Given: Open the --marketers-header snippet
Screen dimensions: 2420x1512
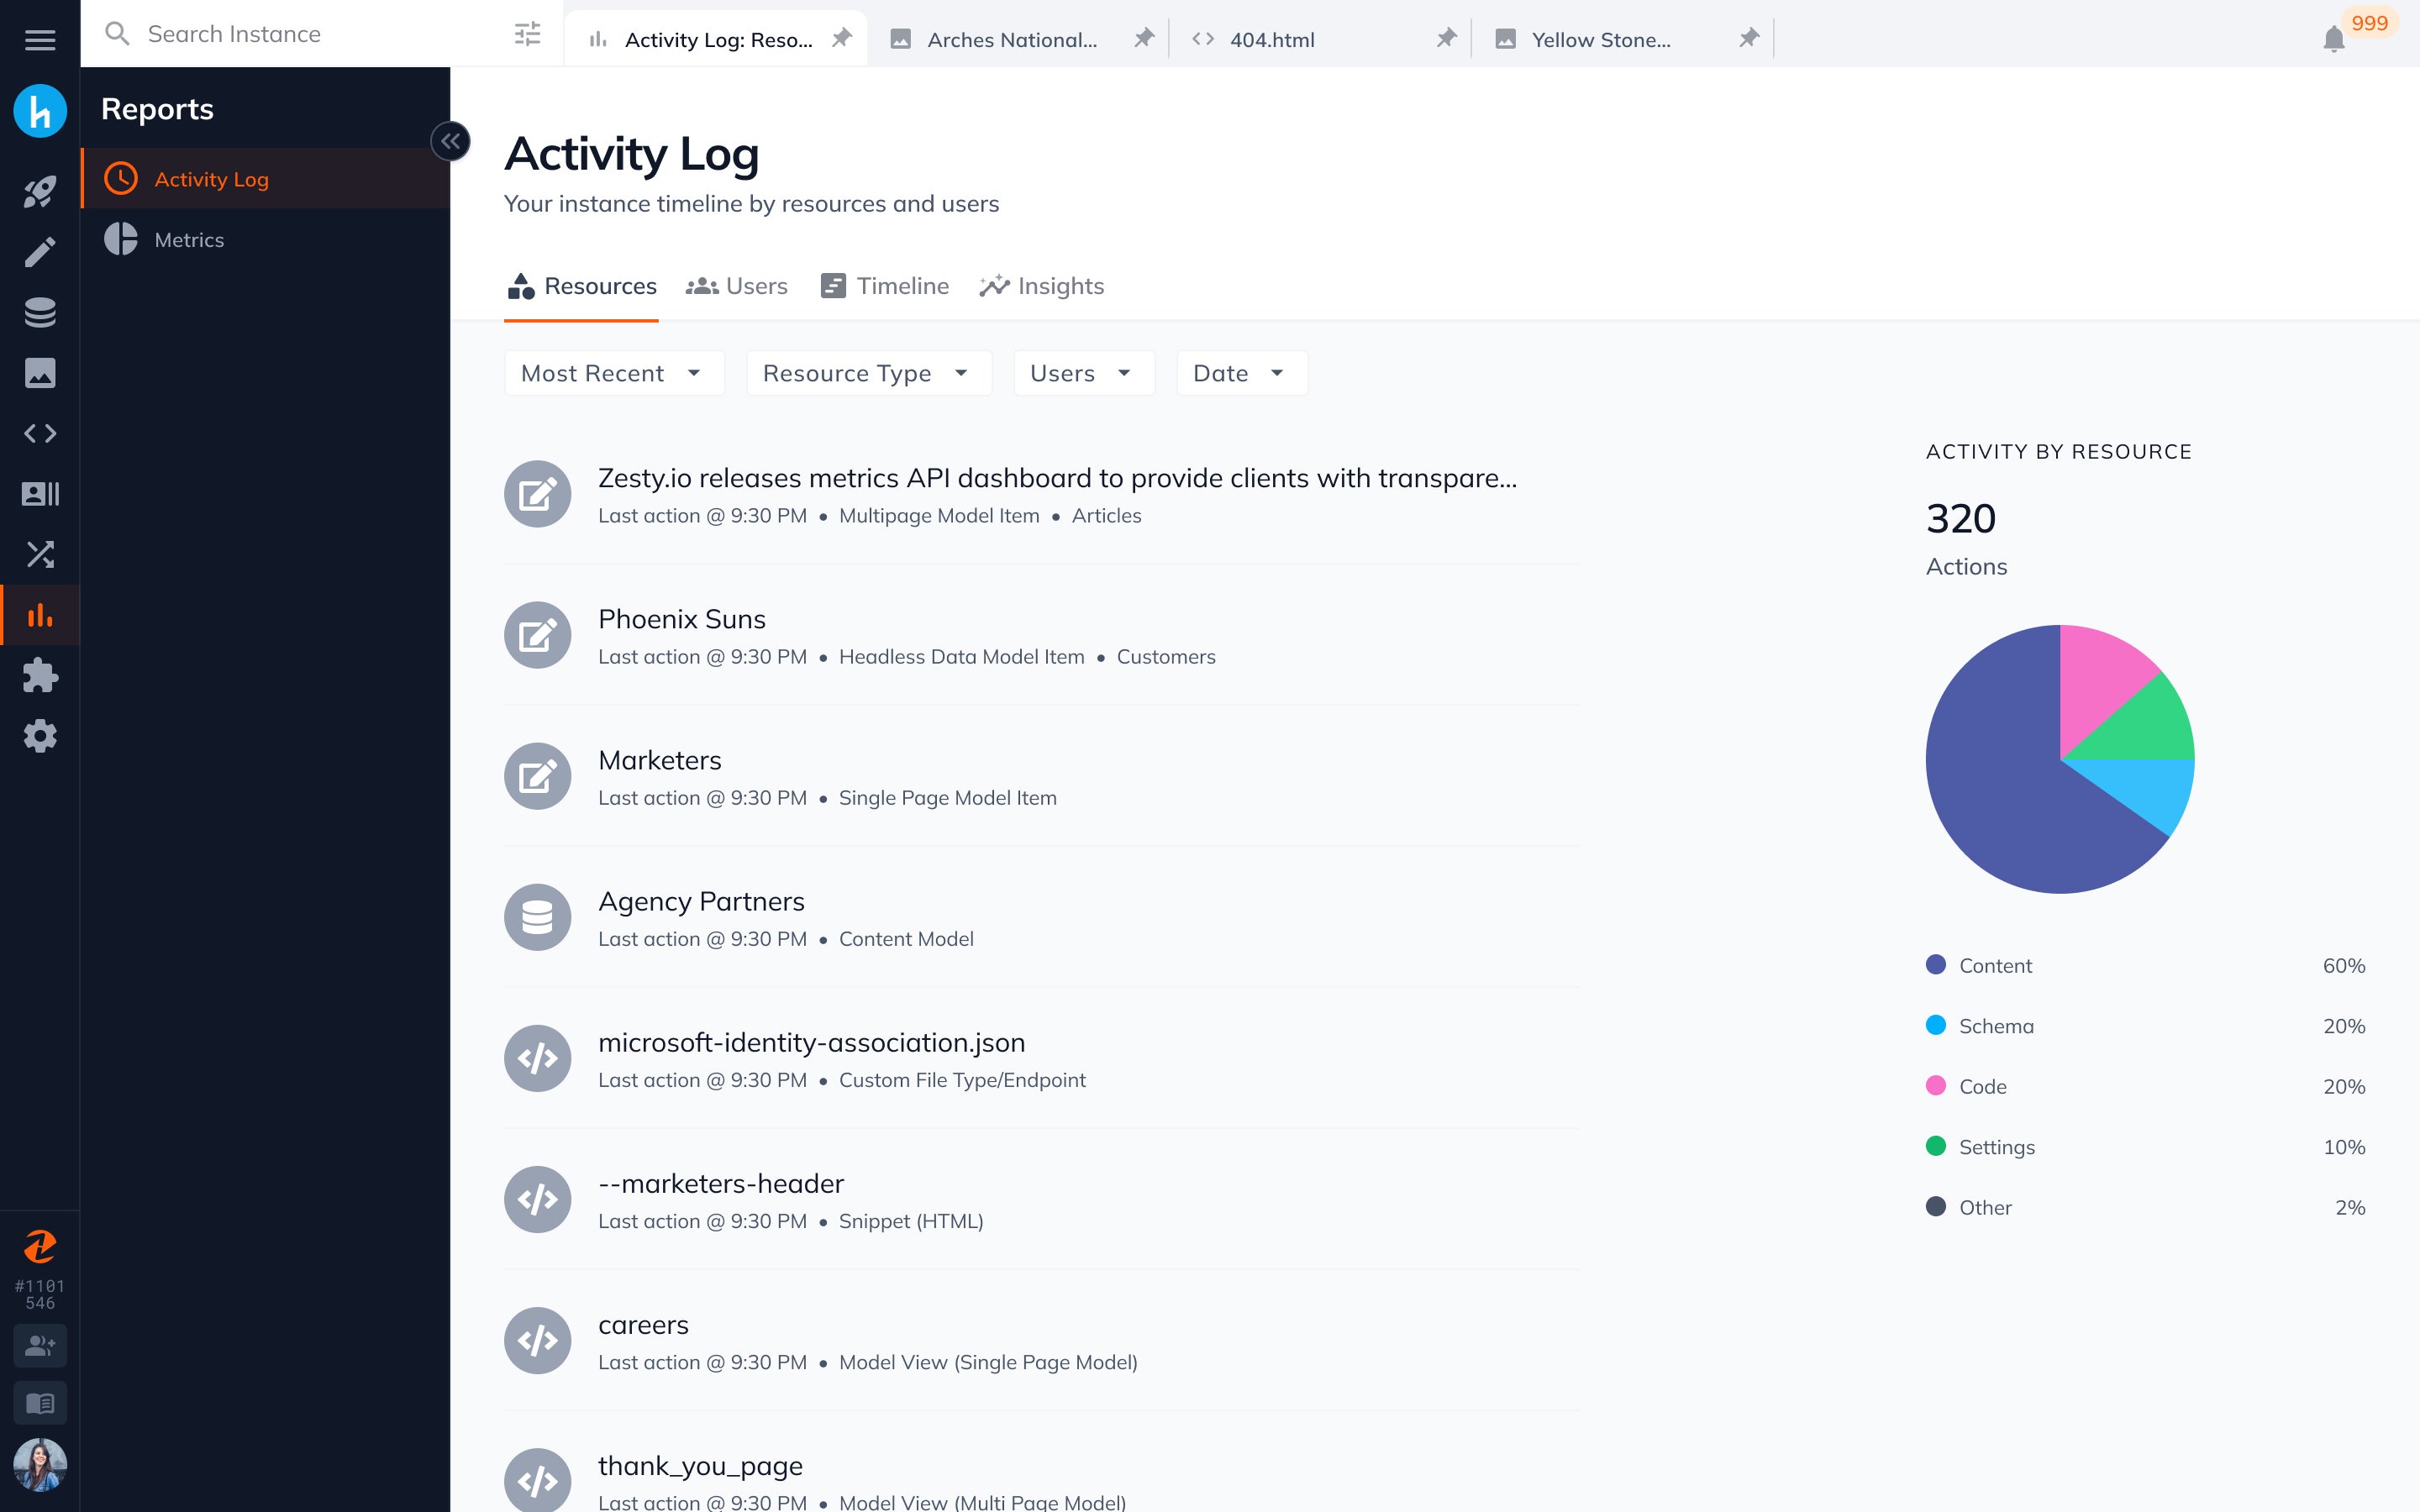Looking at the screenshot, I should click(1042, 1199).
